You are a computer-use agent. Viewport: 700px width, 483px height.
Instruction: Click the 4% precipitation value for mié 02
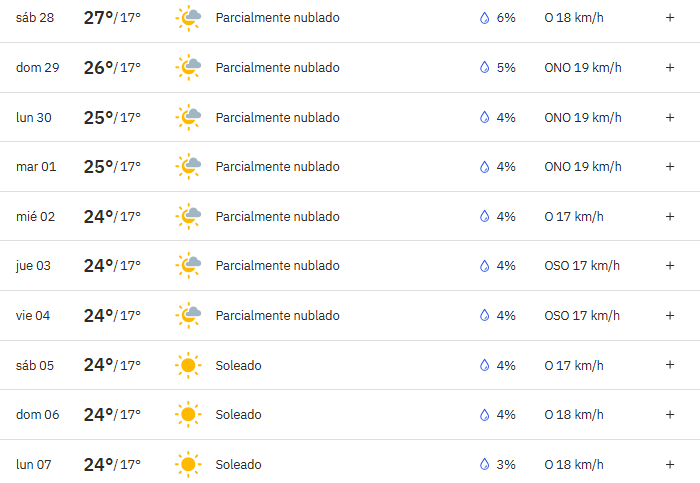click(506, 216)
